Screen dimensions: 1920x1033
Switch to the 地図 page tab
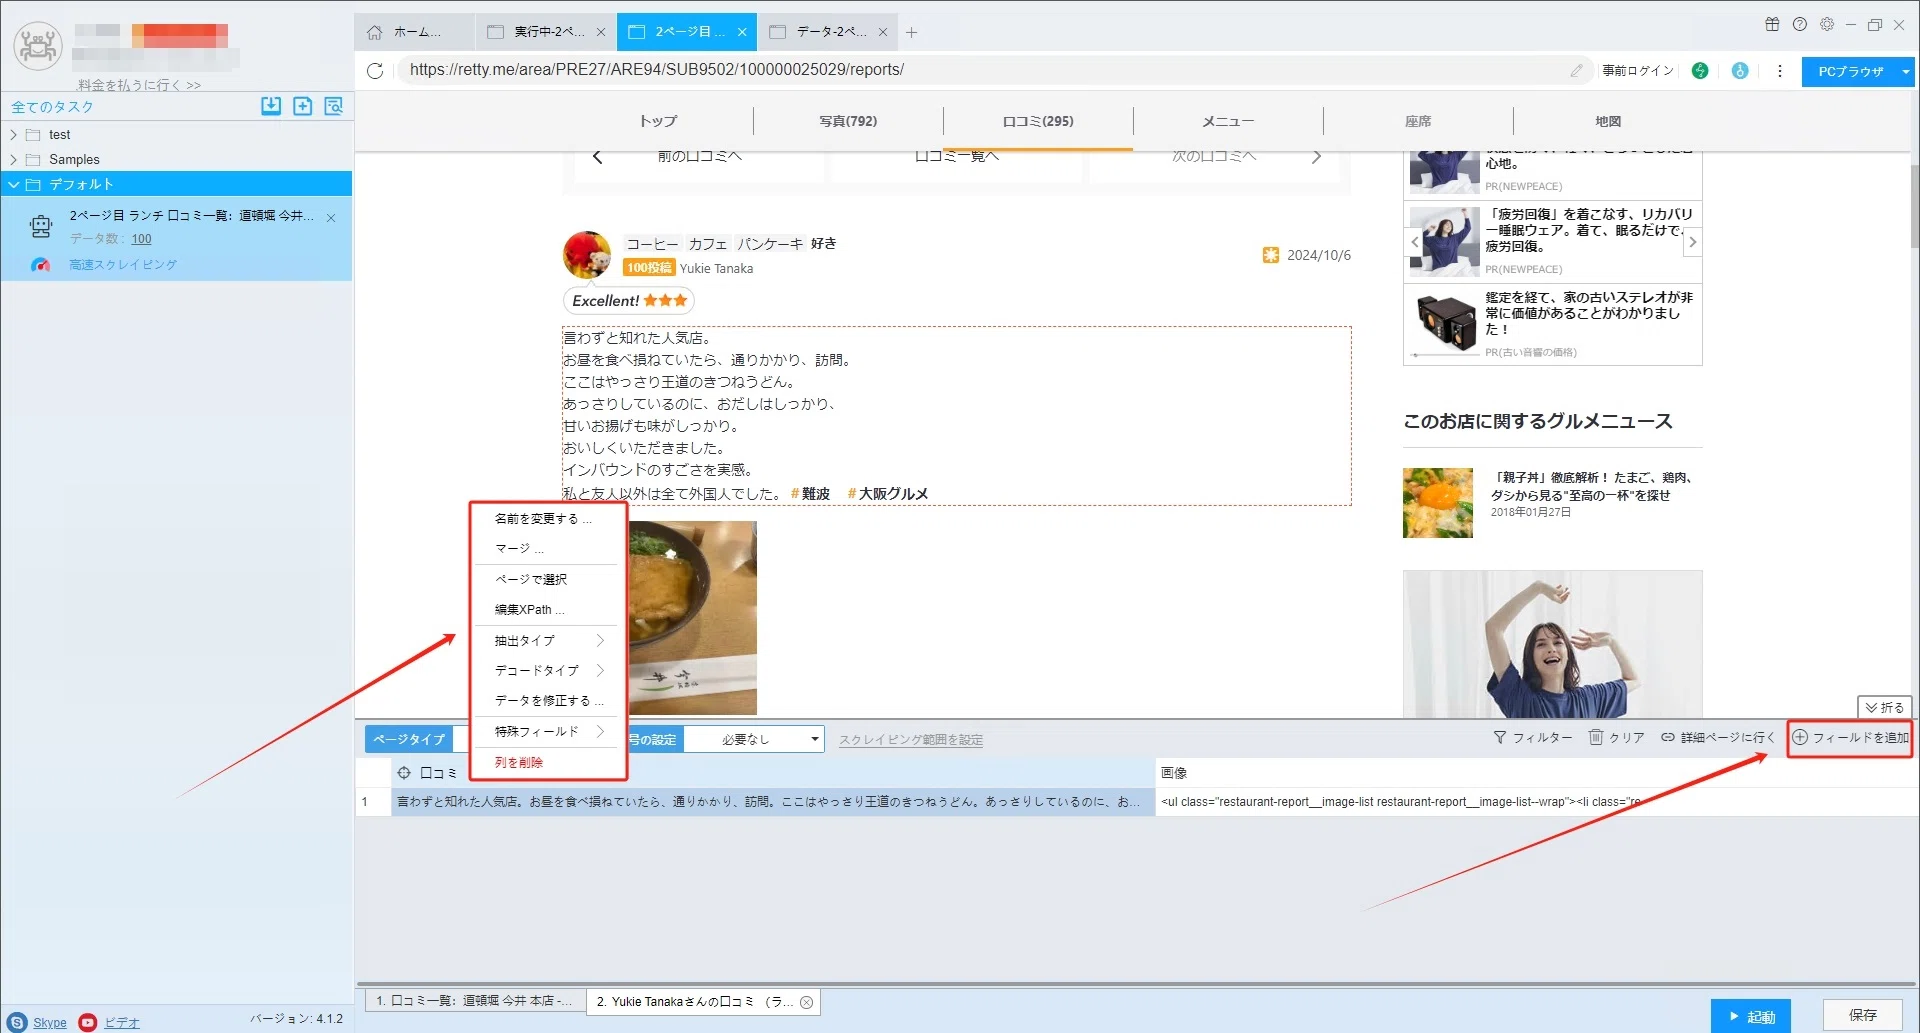[1608, 121]
